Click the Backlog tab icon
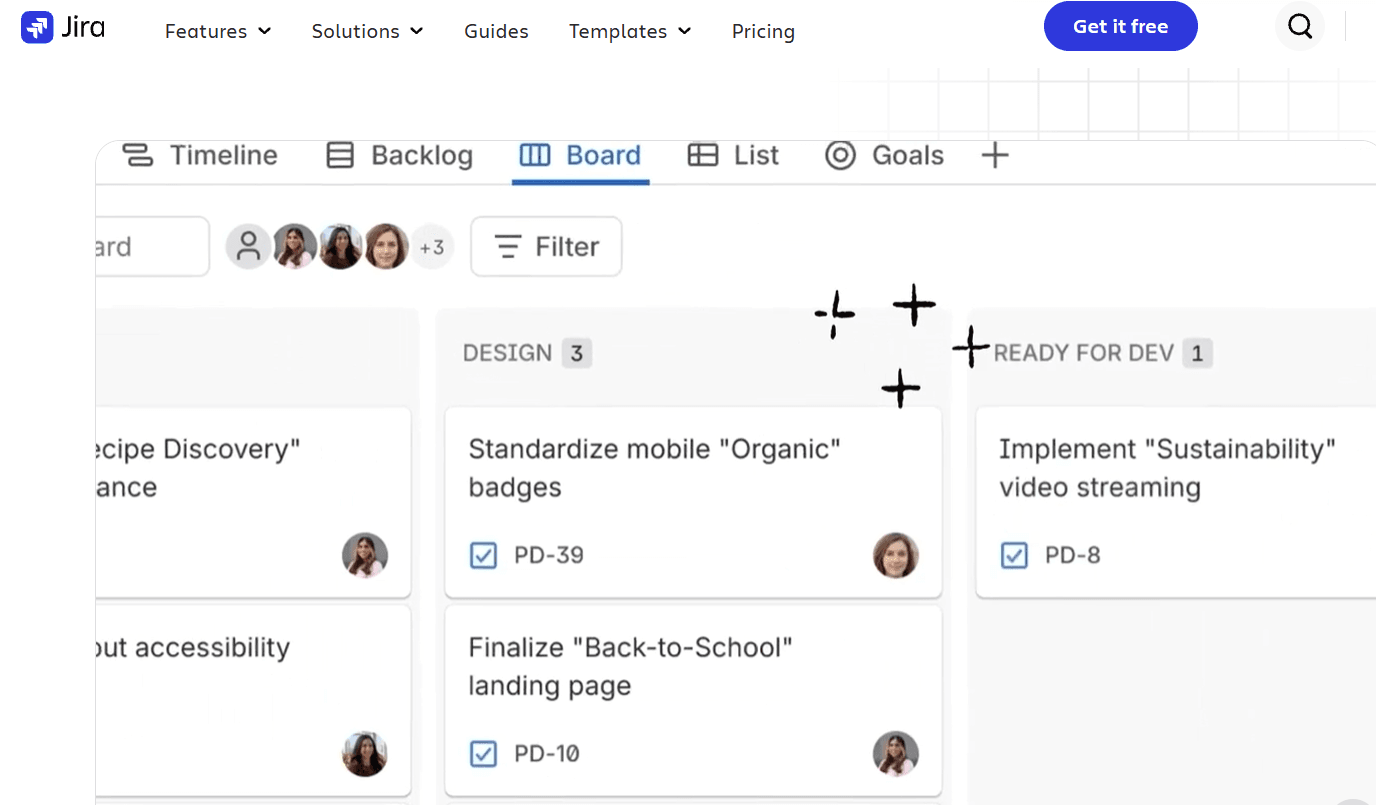This screenshot has height=805, width=1376. [x=340, y=155]
